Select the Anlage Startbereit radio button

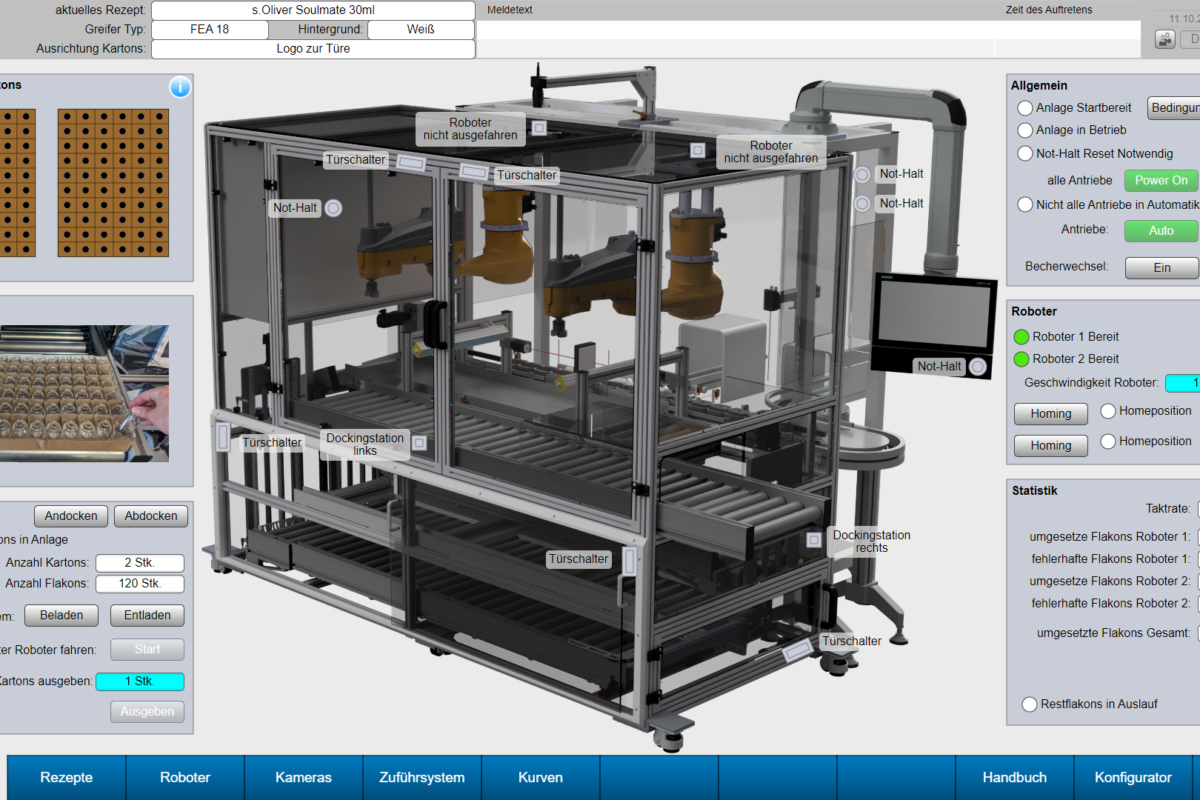click(x=1025, y=108)
